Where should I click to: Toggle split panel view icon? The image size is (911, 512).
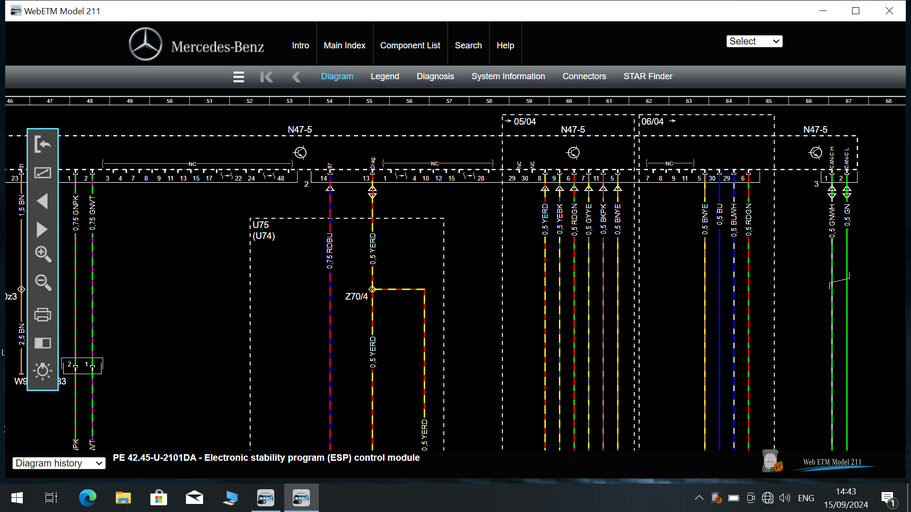[42, 343]
